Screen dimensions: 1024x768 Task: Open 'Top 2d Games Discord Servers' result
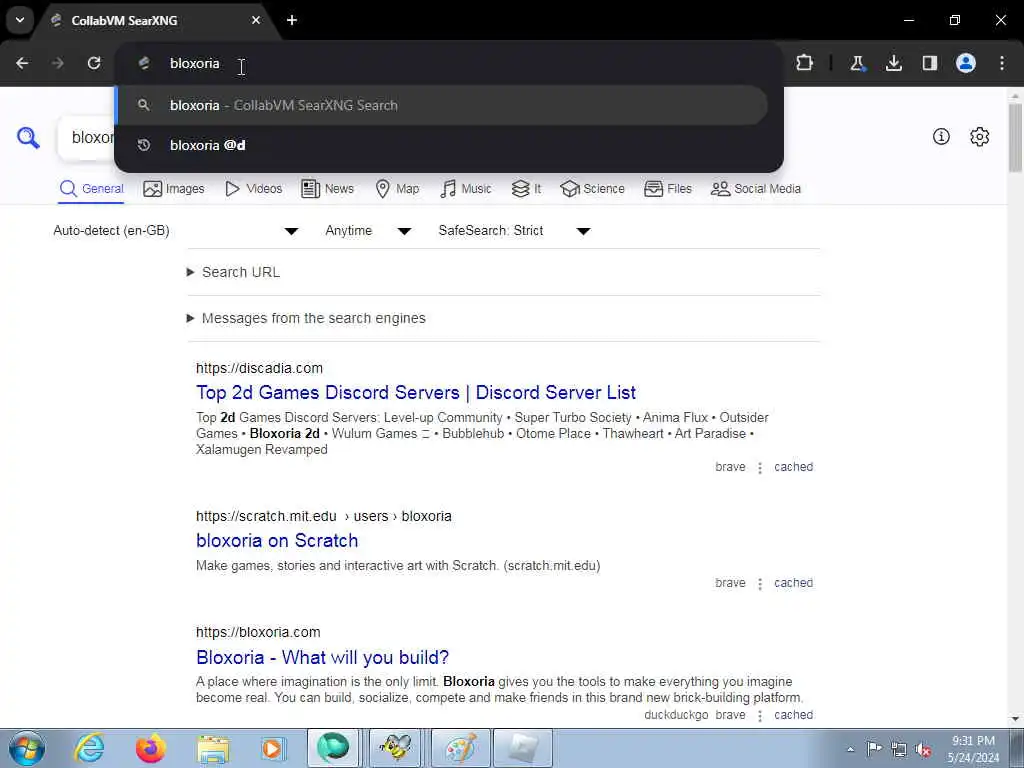[x=416, y=392]
